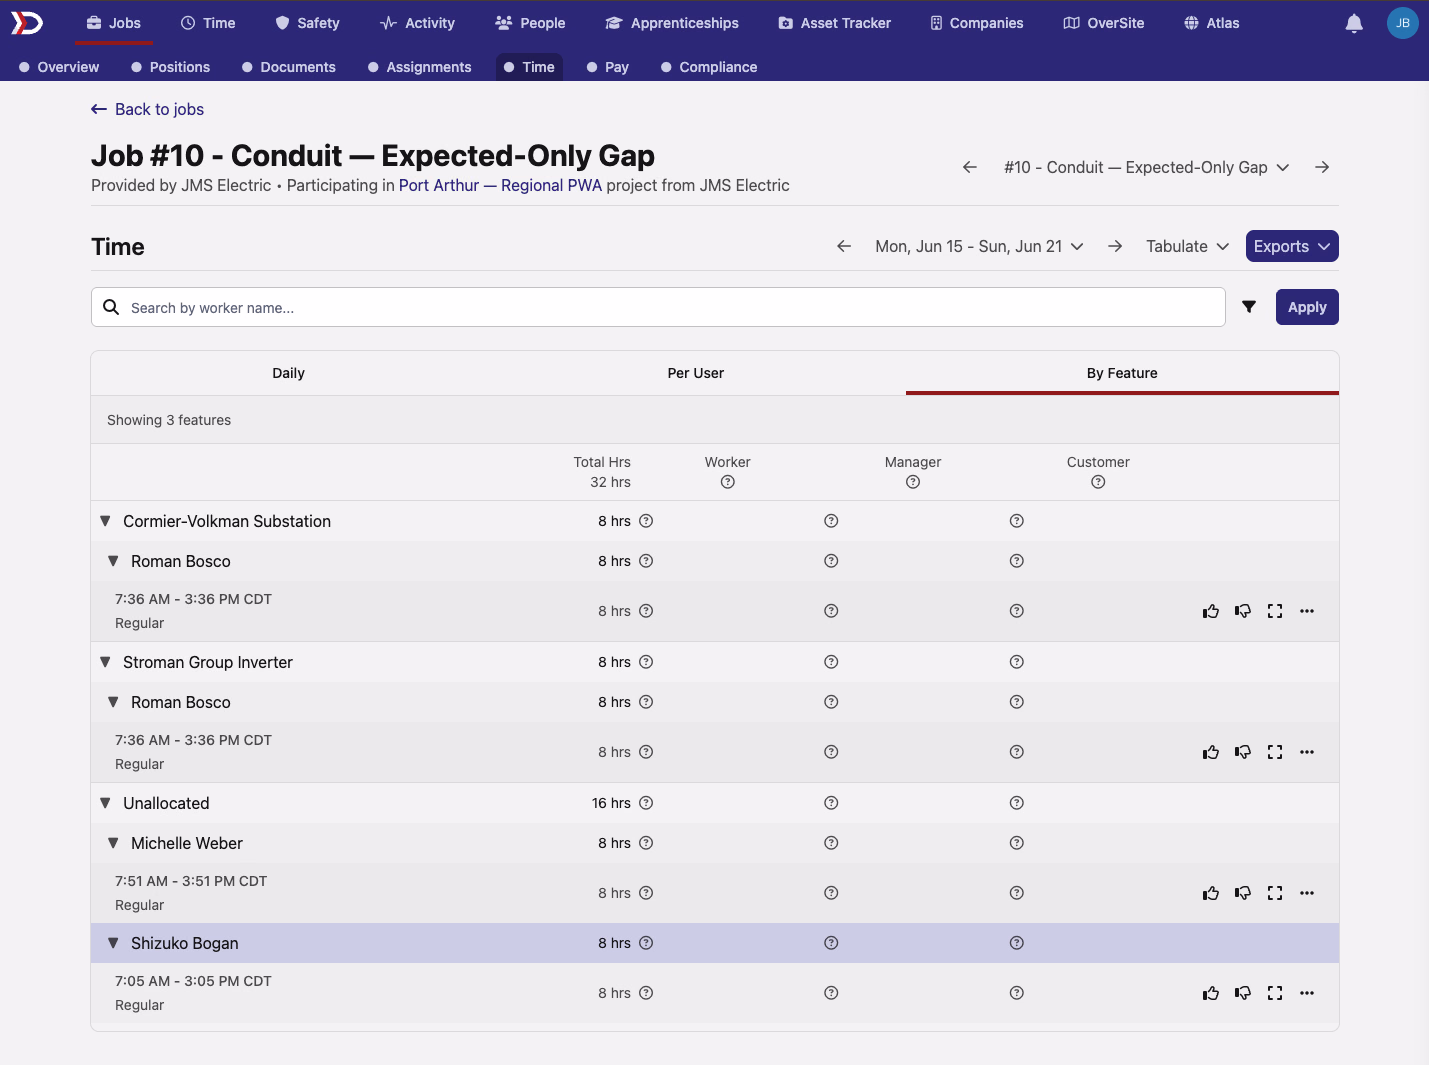
Task: Open more options for the Cormier-Volkman entry
Action: (1307, 611)
